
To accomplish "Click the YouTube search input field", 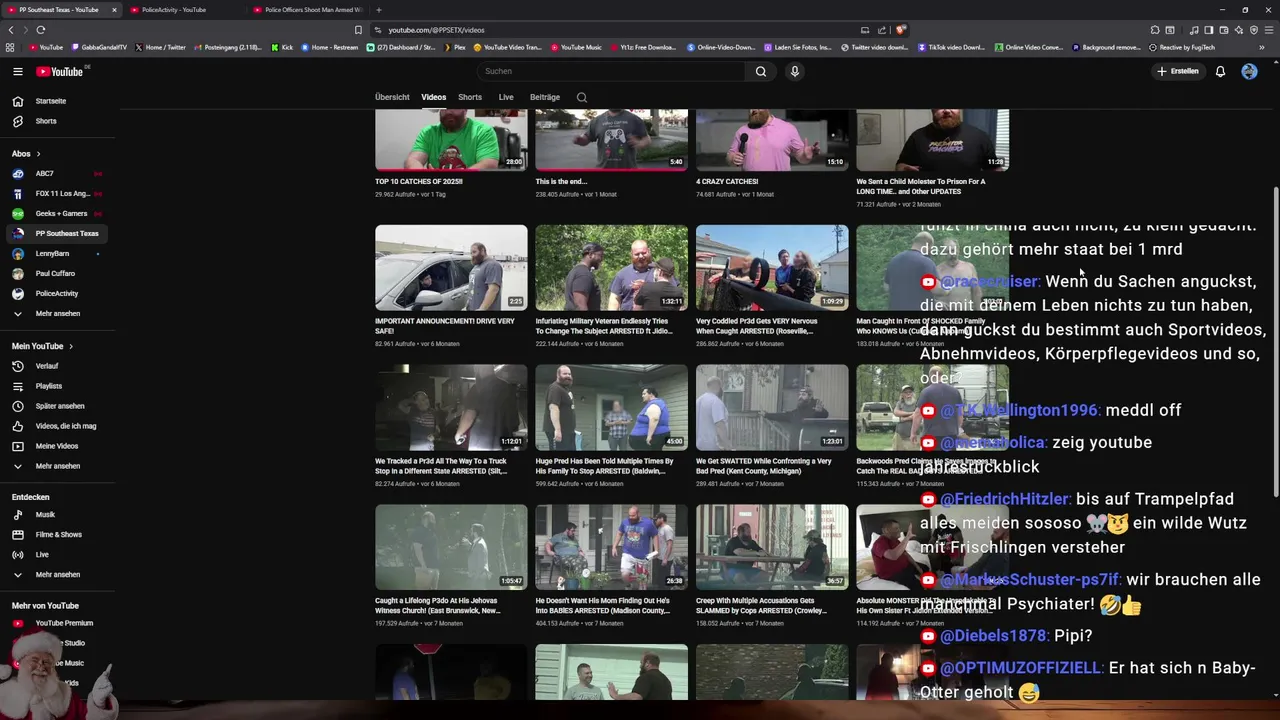I will click(611, 71).
